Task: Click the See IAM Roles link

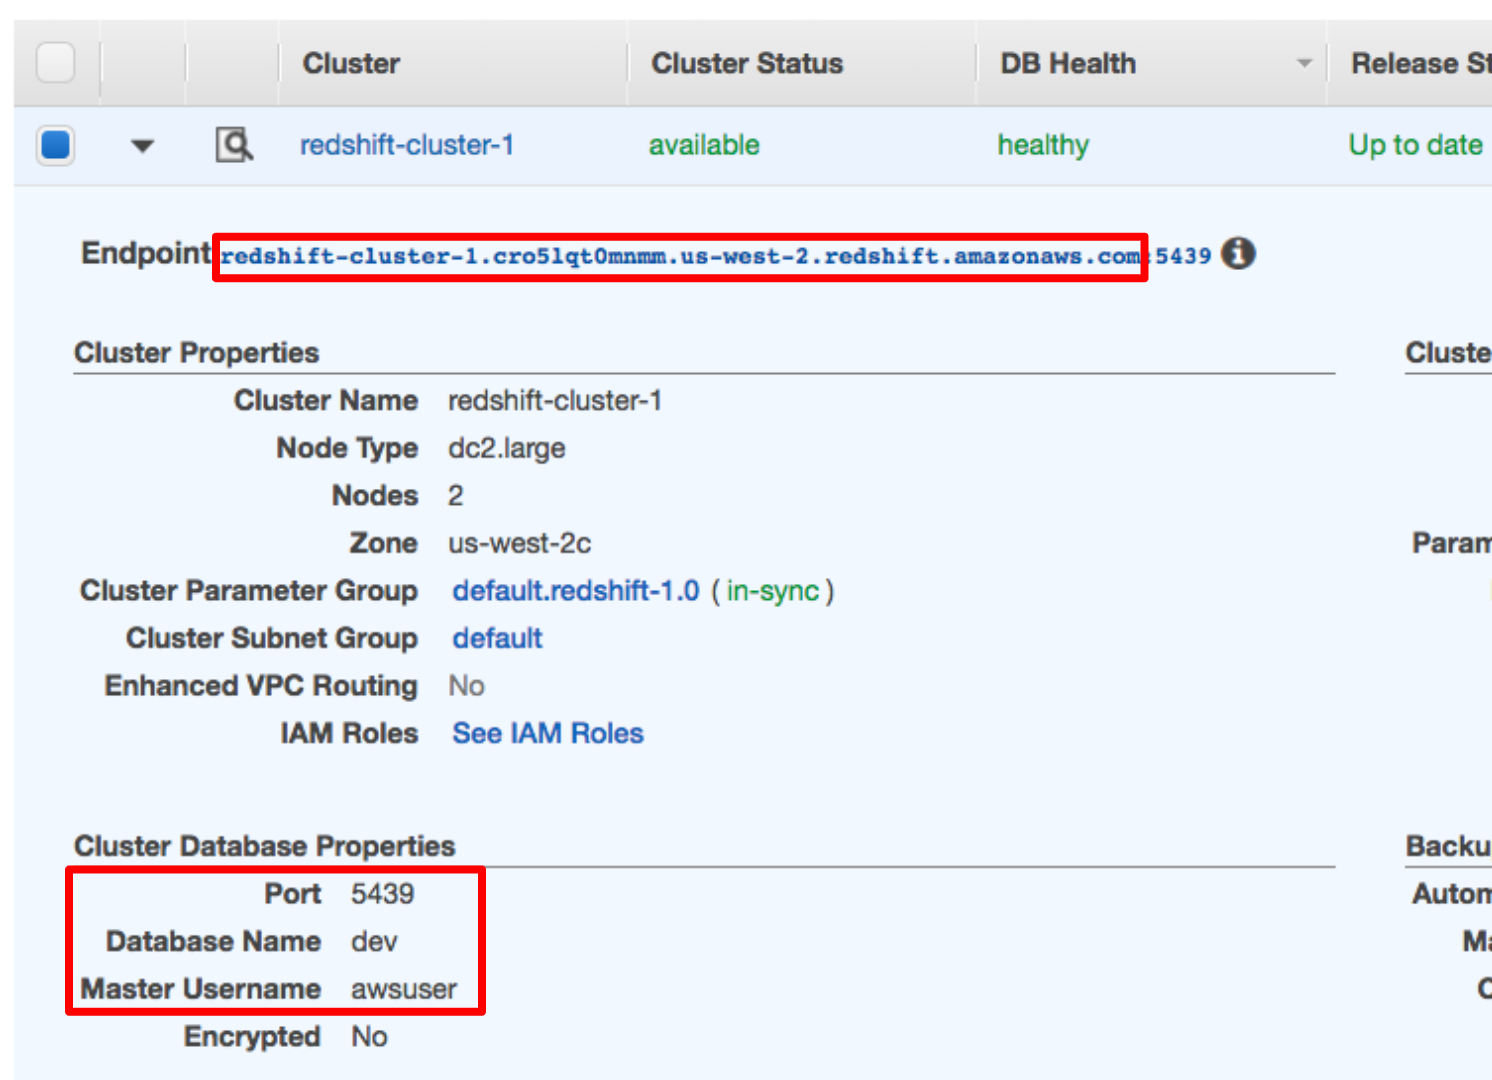Action: 547,733
